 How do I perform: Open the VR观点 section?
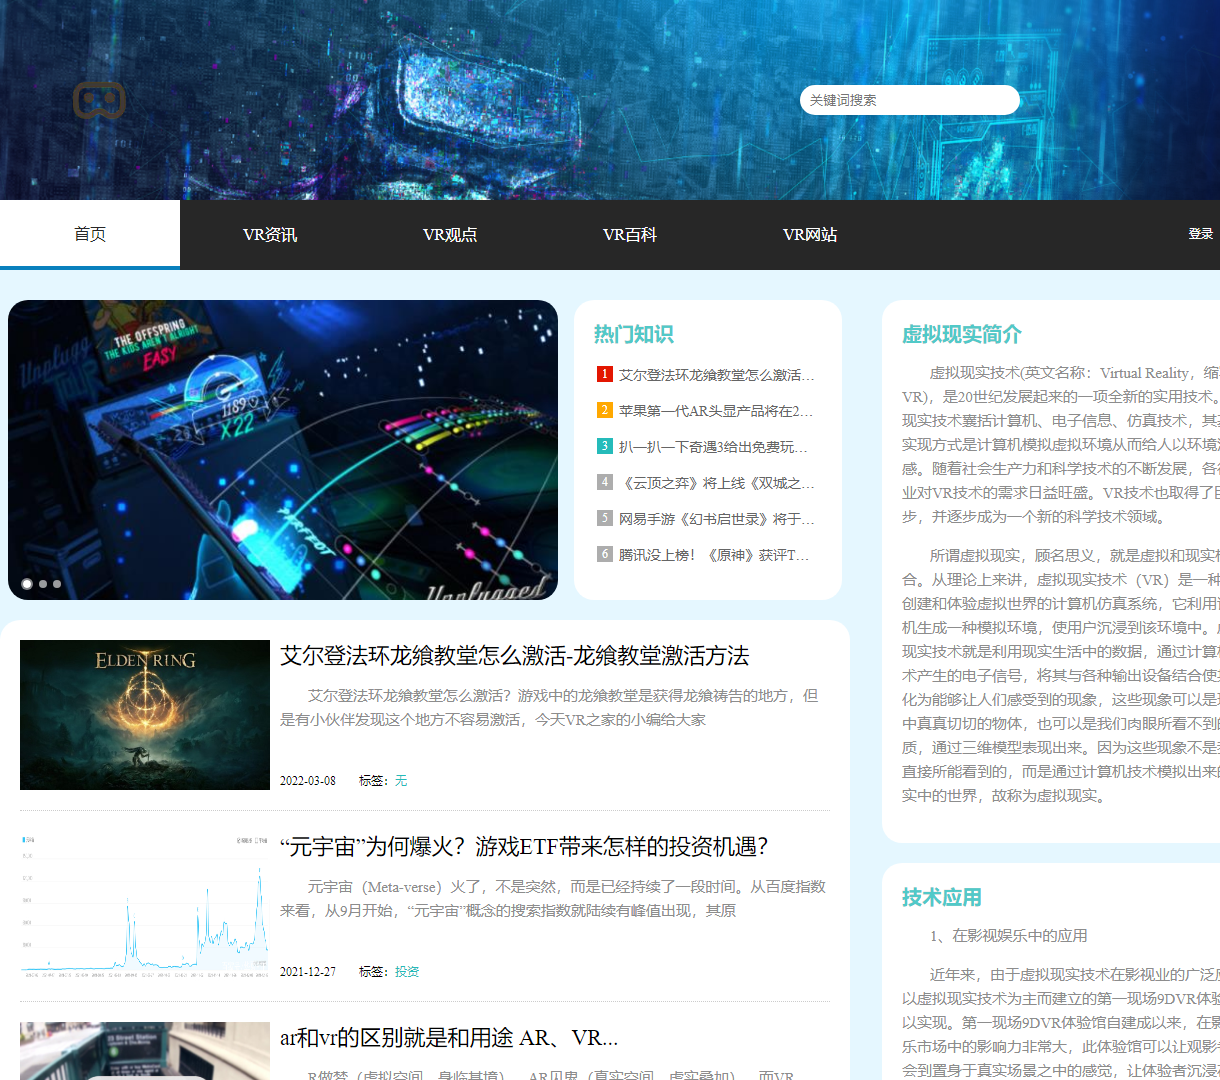(x=451, y=233)
